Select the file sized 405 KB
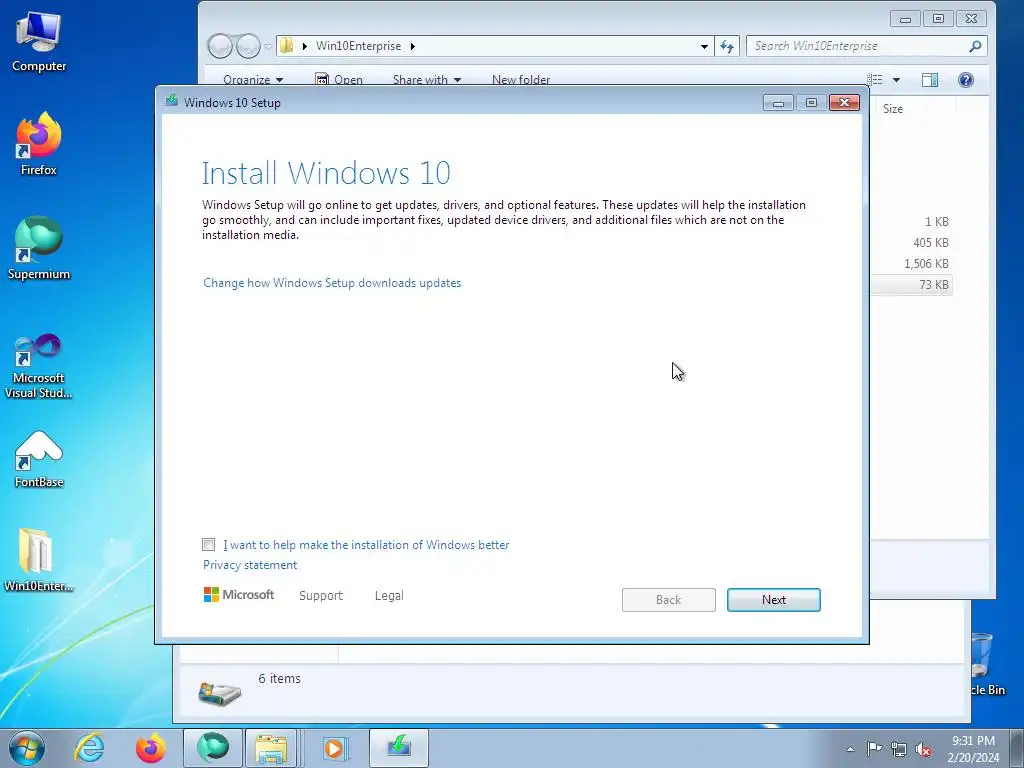The height and width of the screenshot is (768, 1024). tap(912, 242)
